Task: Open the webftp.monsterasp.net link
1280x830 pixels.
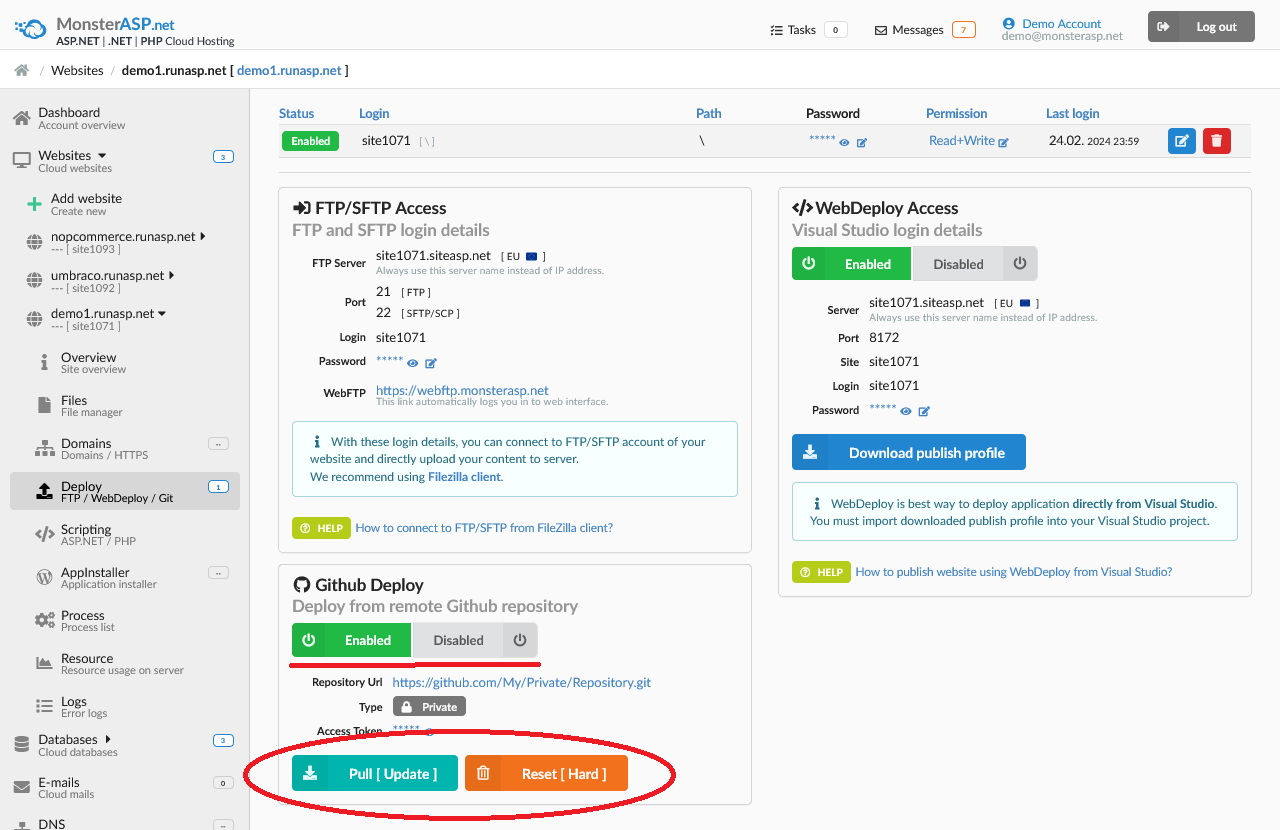Action: [462, 390]
